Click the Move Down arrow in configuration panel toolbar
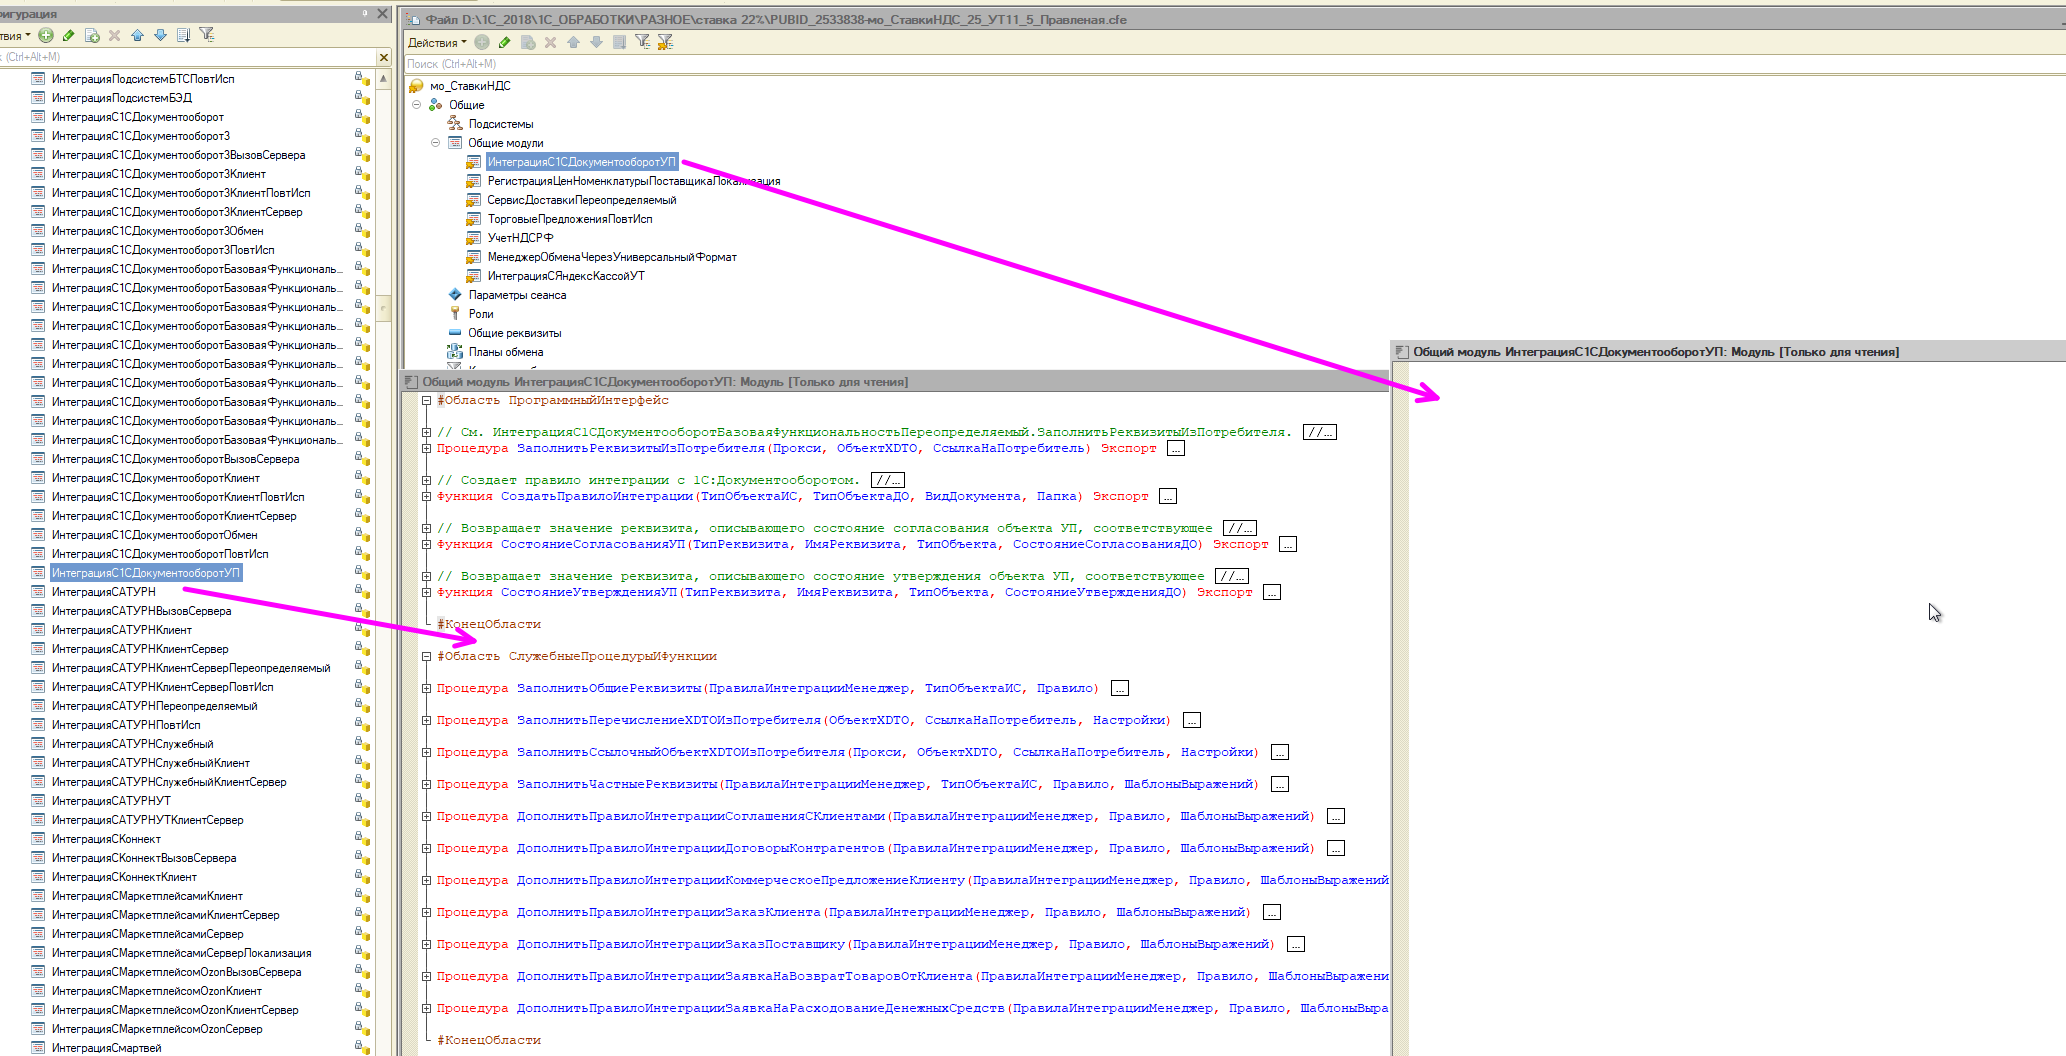Image resolution: width=2066 pixels, height=1056 pixels. [x=160, y=35]
